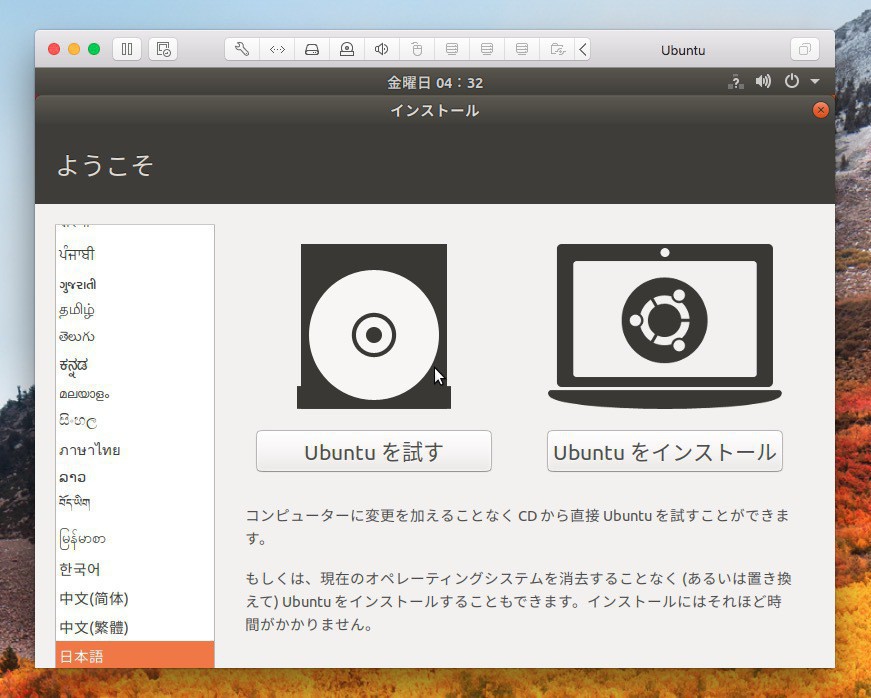The height and width of the screenshot is (698, 871).
Task: Select ภาษาไทย in the language list
Action: point(89,450)
